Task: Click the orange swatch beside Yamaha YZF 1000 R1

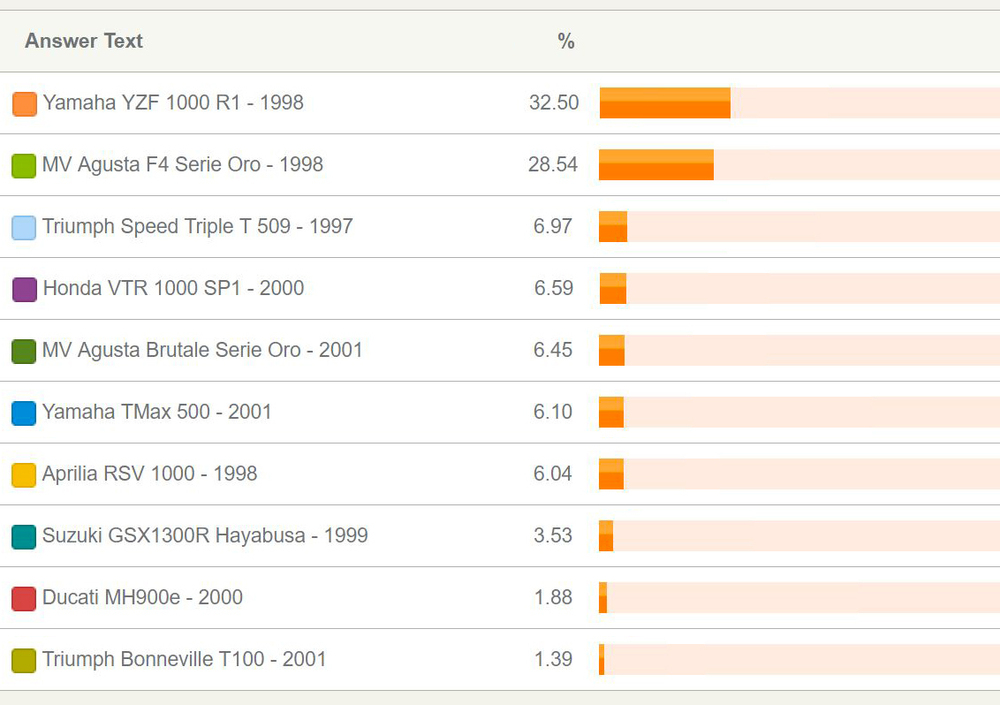Action: point(24,103)
